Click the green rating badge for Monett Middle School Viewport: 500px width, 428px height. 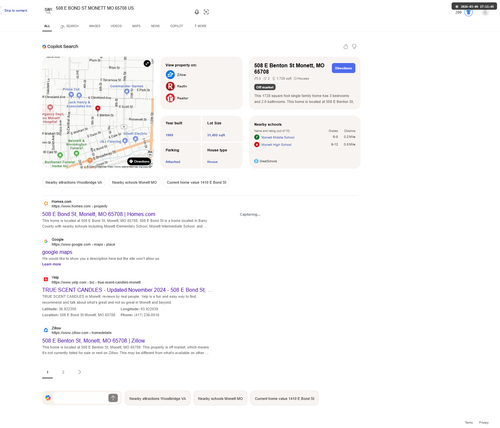coord(257,137)
